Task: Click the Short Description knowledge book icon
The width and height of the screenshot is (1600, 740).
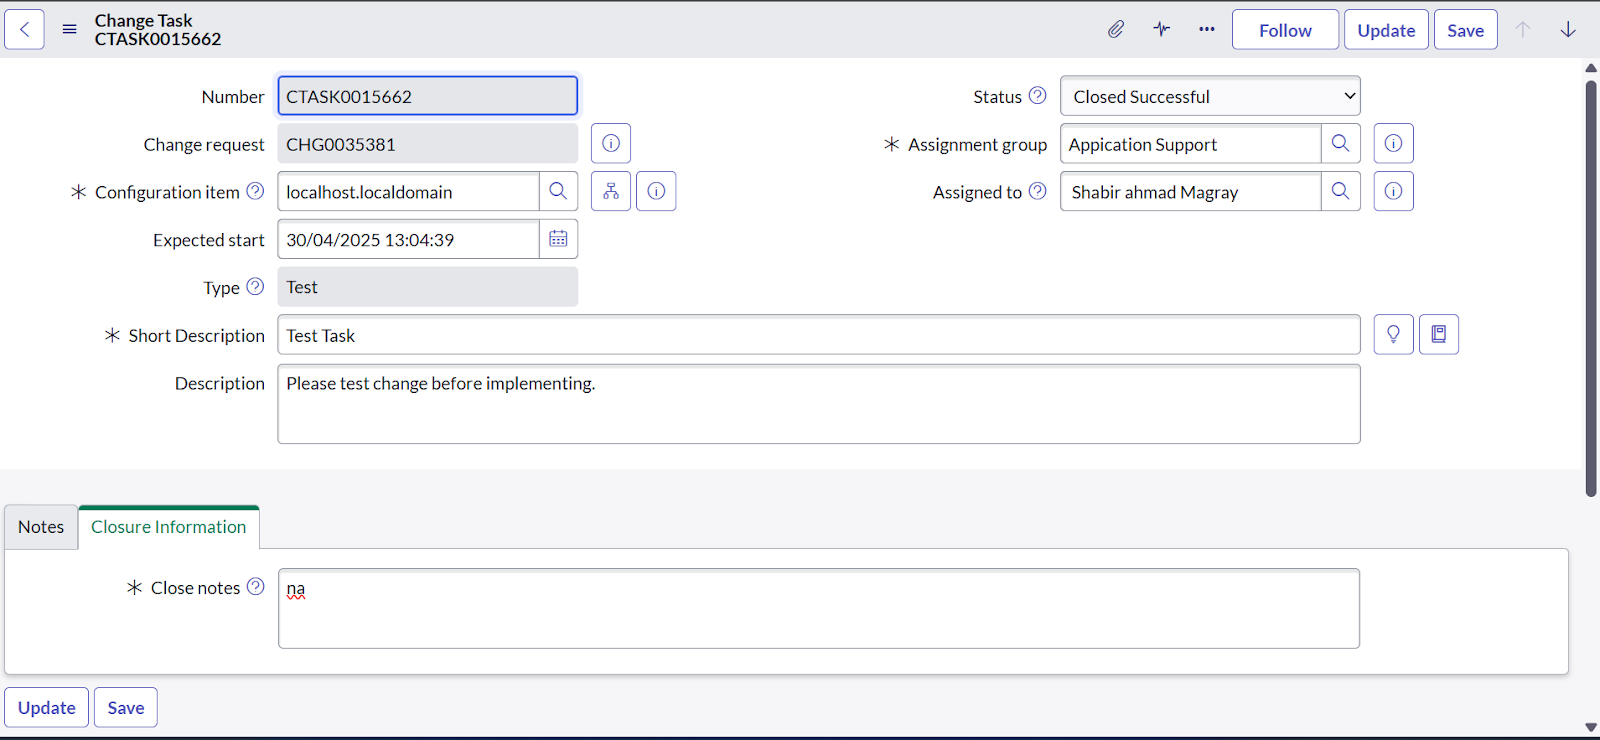Action: click(x=1438, y=334)
